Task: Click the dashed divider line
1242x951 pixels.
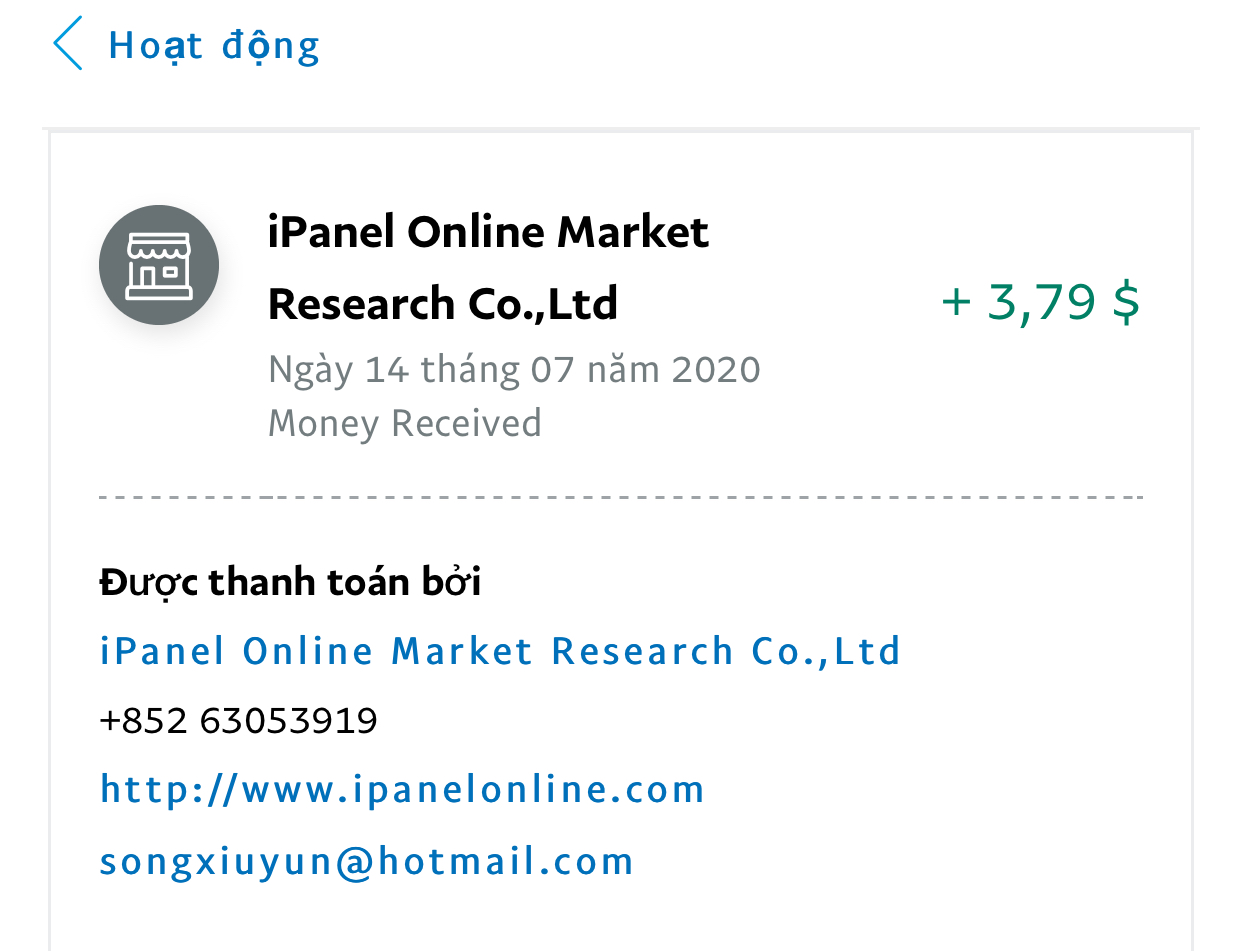Action: [x=620, y=496]
